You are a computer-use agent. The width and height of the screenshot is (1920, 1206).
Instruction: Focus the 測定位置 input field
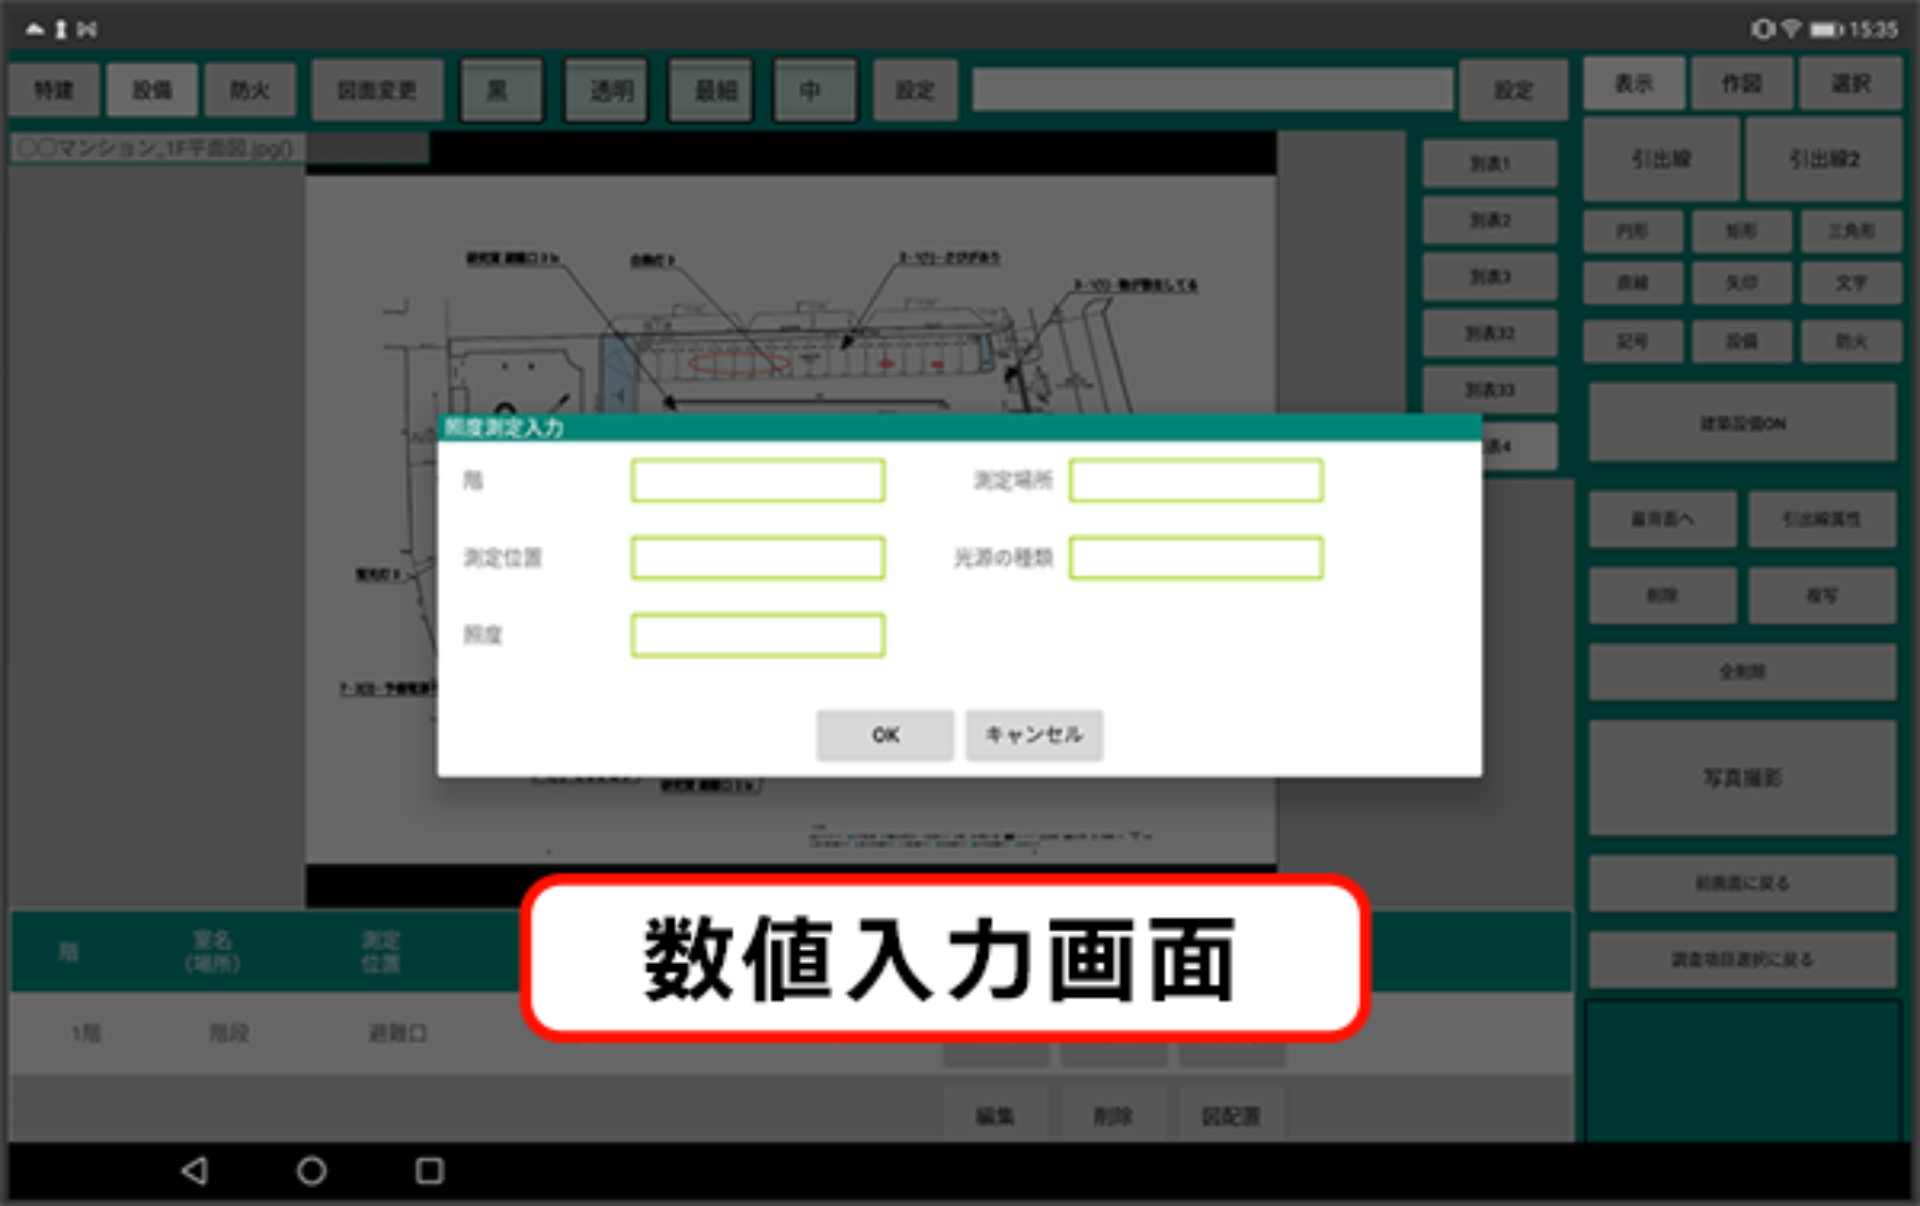point(758,558)
